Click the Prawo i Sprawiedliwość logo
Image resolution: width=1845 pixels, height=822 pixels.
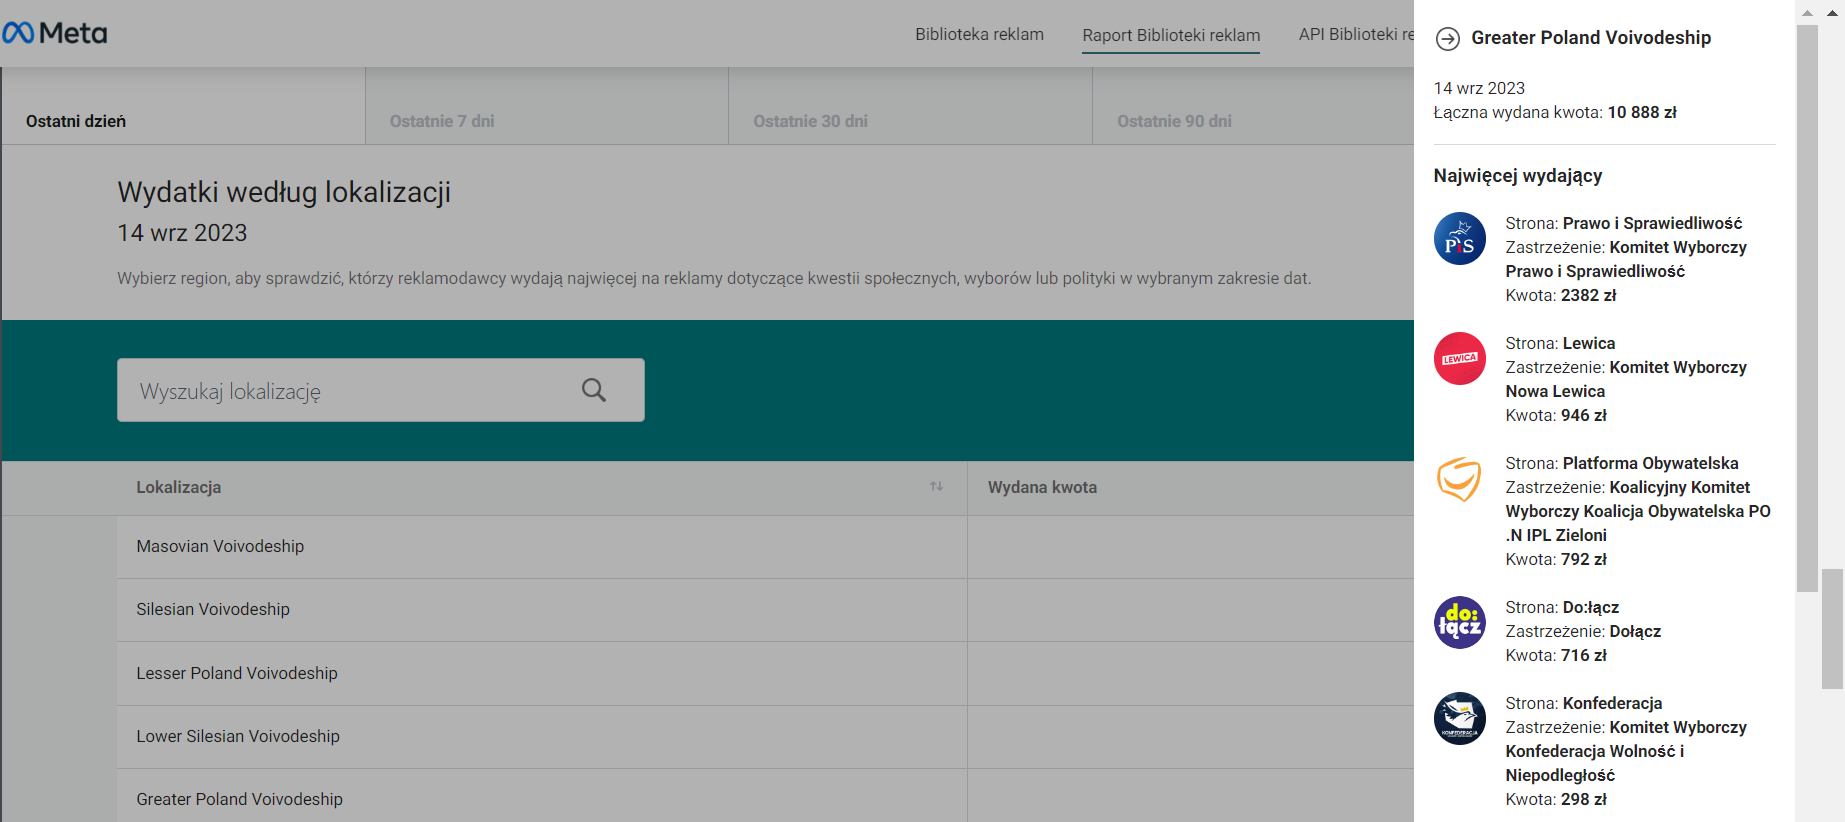tap(1459, 239)
